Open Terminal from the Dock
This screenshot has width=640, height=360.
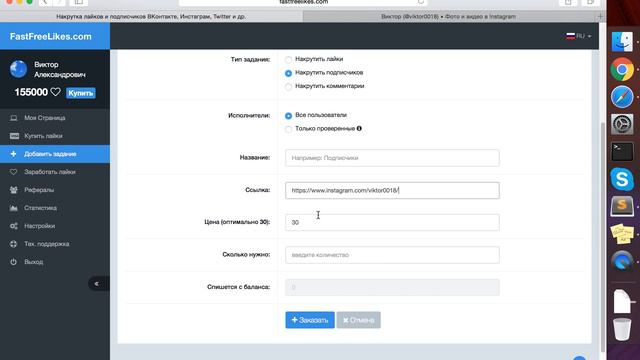pyautogui.click(x=622, y=151)
